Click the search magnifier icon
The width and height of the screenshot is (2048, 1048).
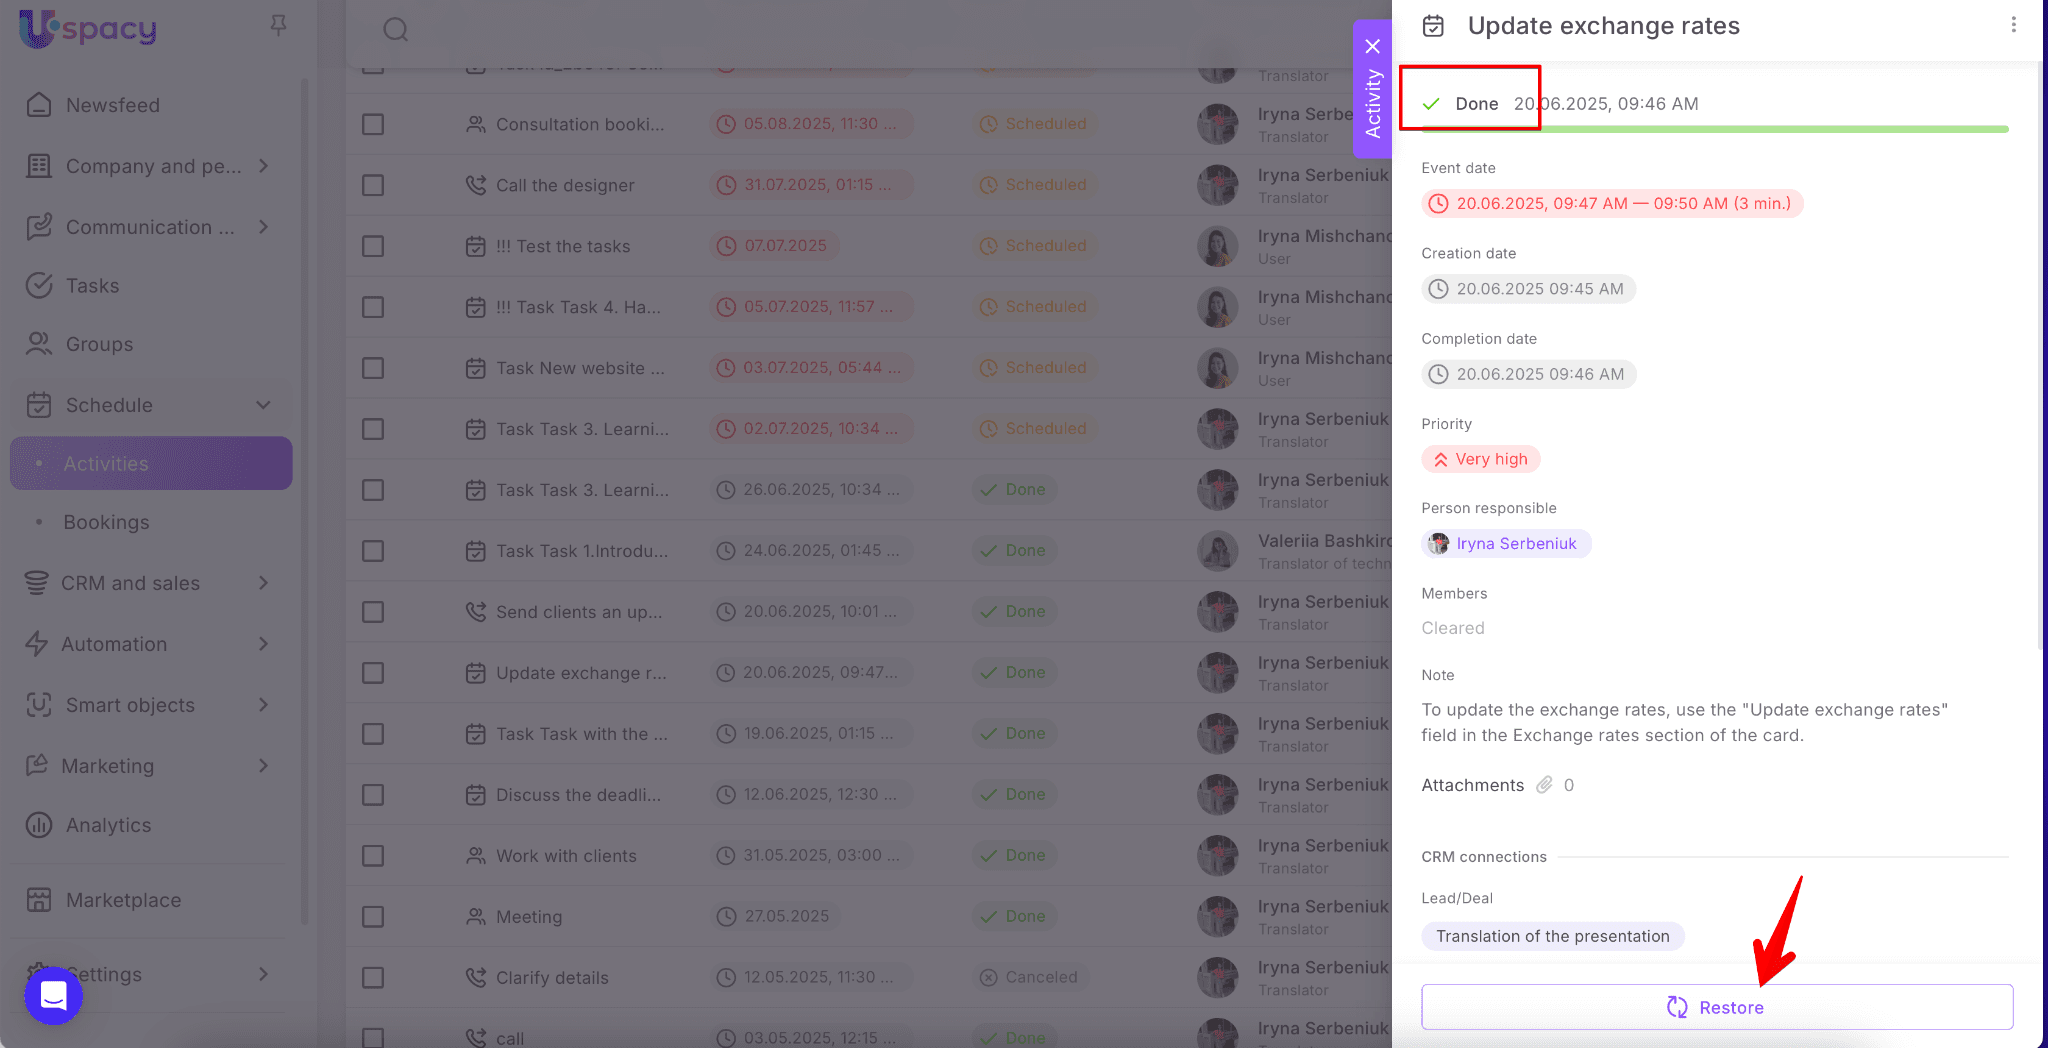click(x=396, y=29)
